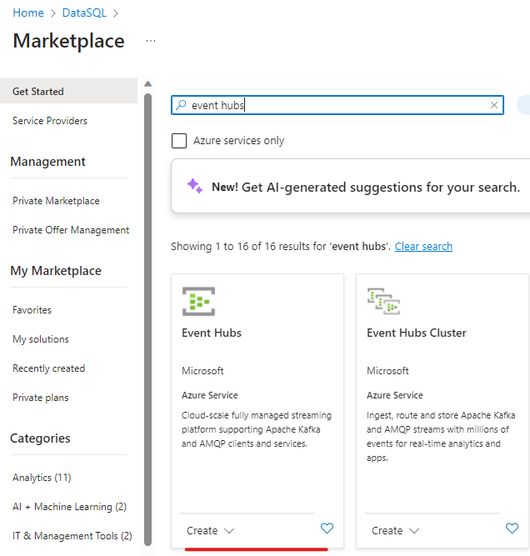Click the Management section heading
530x556 pixels.
[x=48, y=162]
